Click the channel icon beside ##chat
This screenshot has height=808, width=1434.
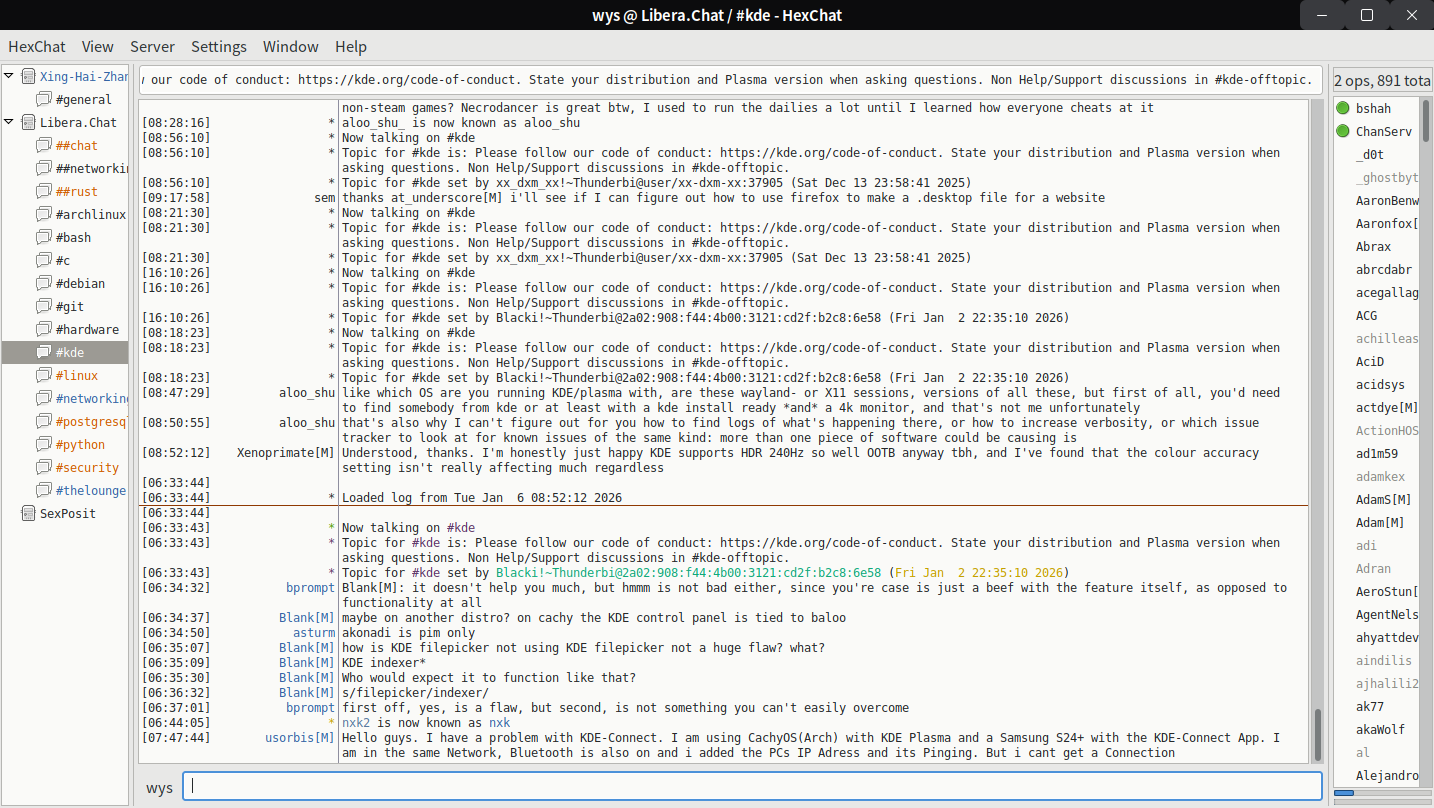(44, 145)
